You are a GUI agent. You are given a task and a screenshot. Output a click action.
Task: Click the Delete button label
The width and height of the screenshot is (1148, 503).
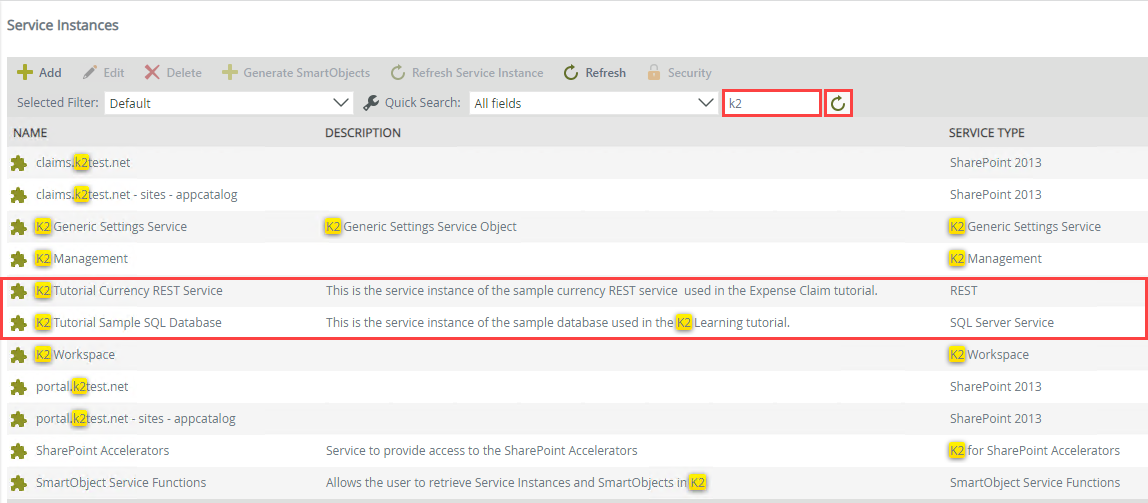pyautogui.click(x=184, y=73)
